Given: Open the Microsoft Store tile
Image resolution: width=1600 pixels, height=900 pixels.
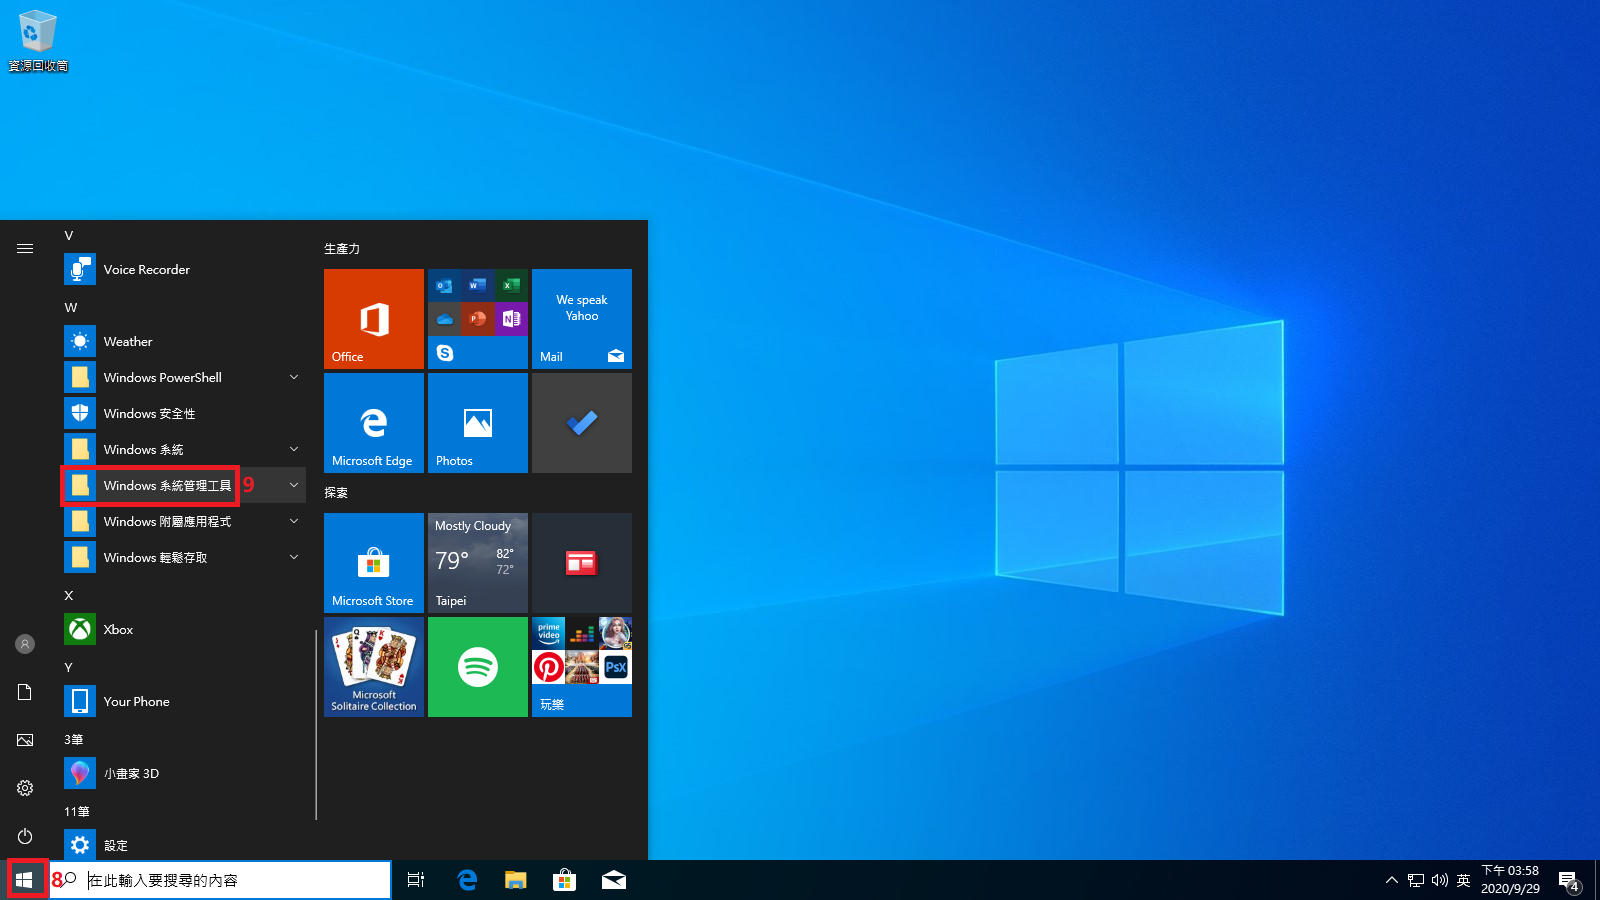Looking at the screenshot, I should [x=373, y=562].
